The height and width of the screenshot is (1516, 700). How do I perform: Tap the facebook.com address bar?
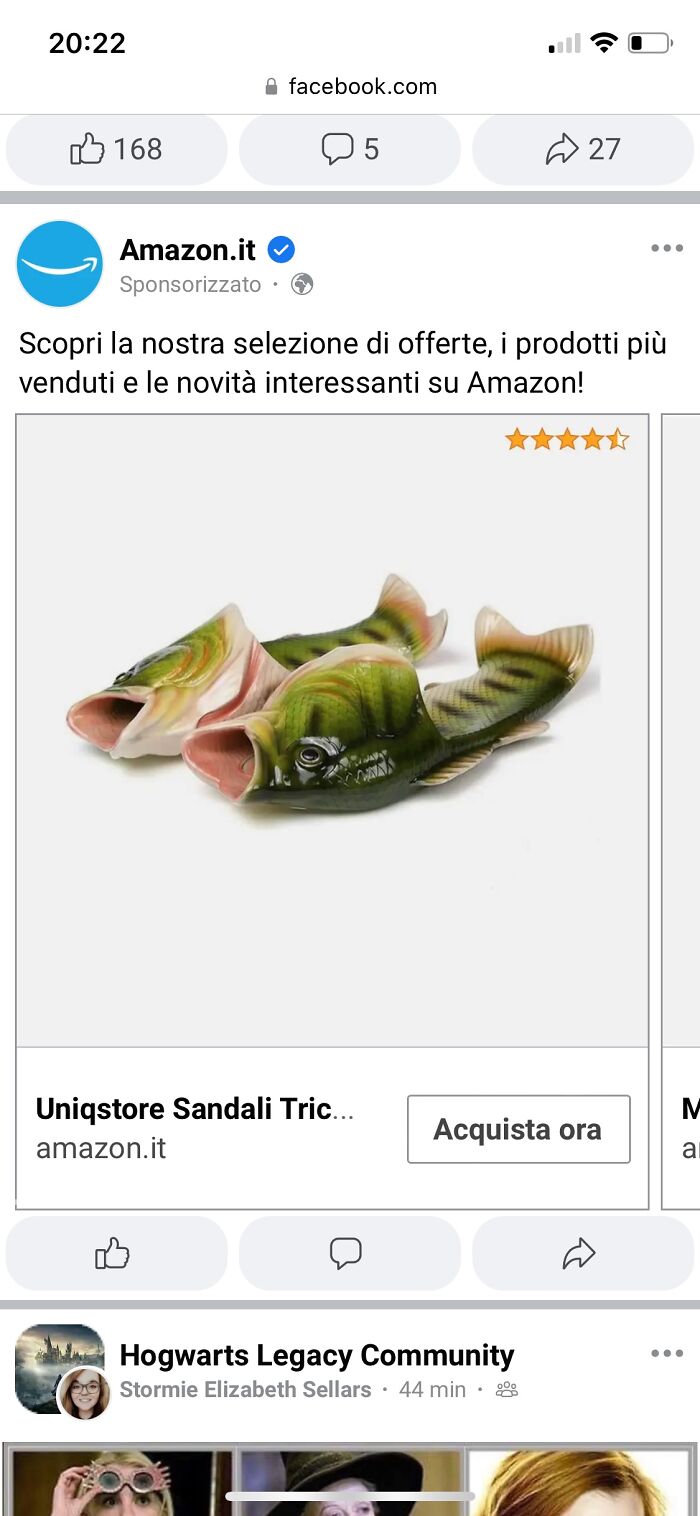[350, 87]
